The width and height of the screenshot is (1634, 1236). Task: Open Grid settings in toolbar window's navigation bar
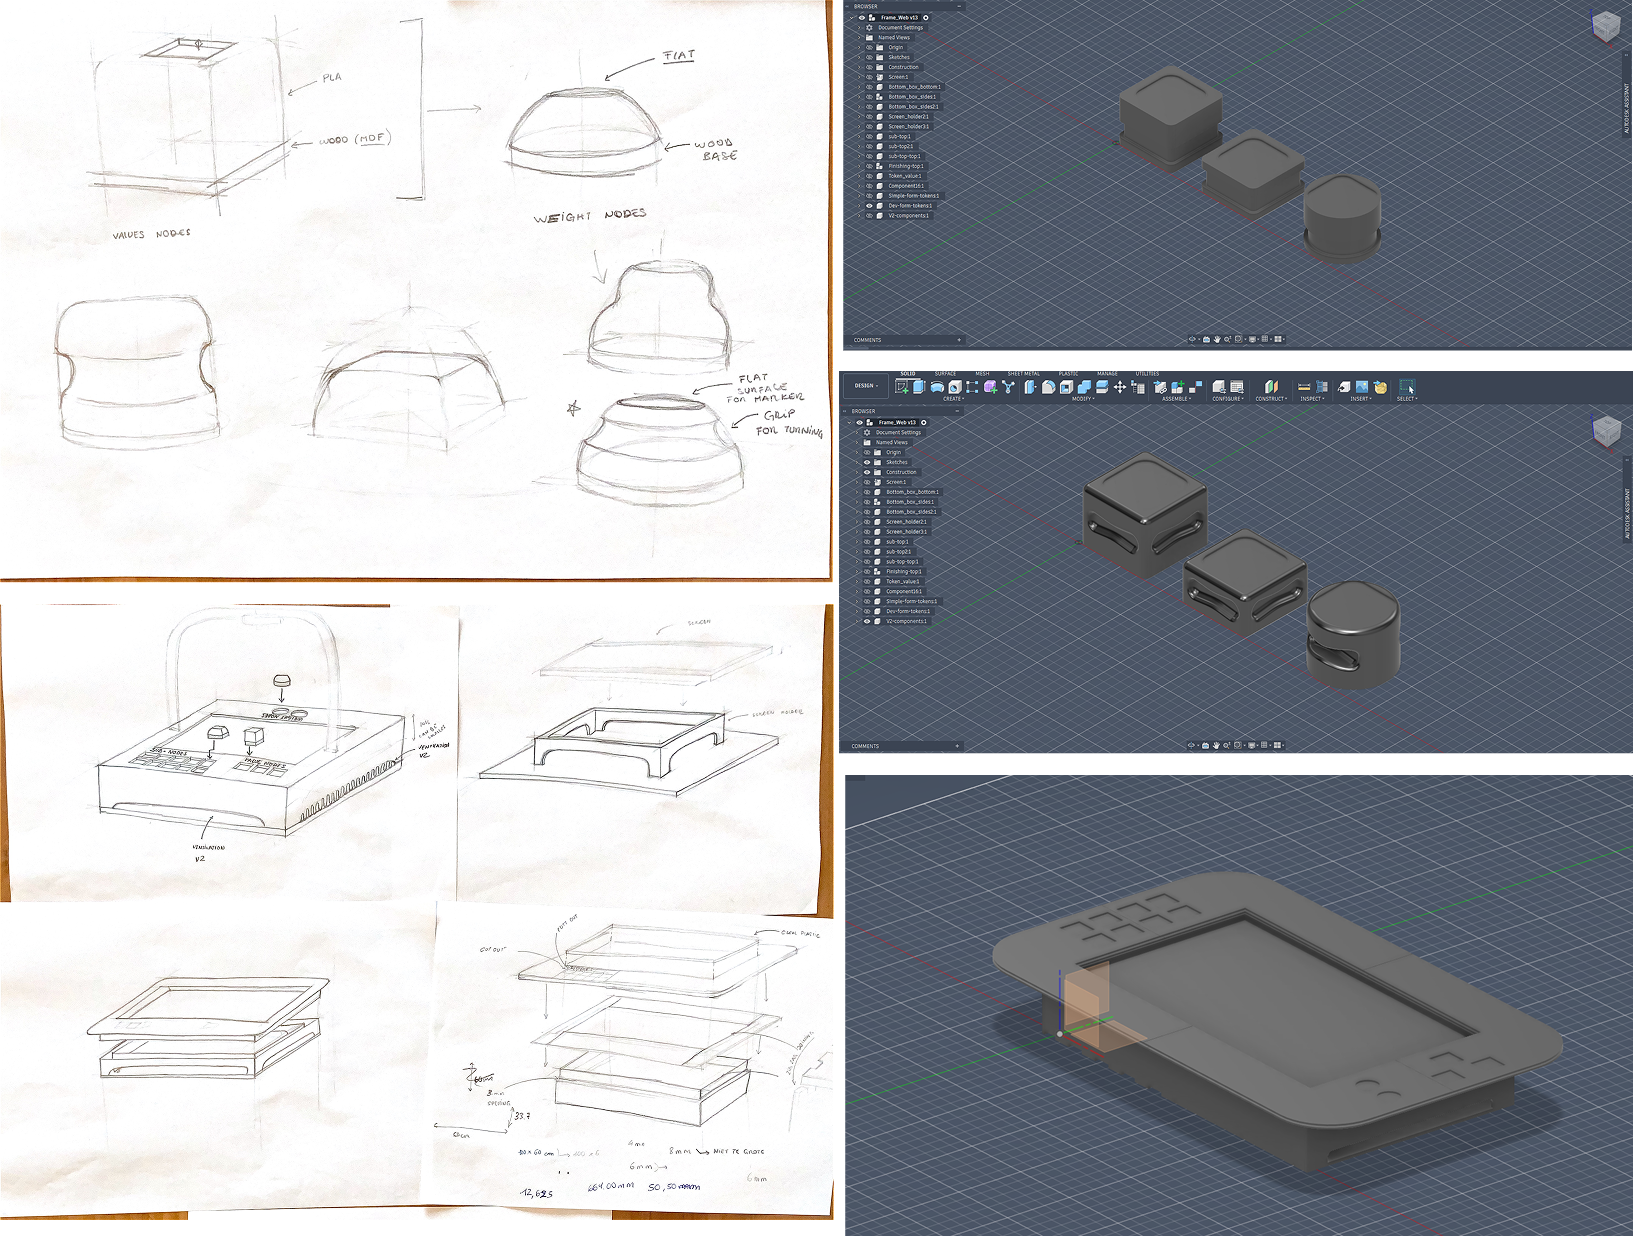click(1264, 745)
